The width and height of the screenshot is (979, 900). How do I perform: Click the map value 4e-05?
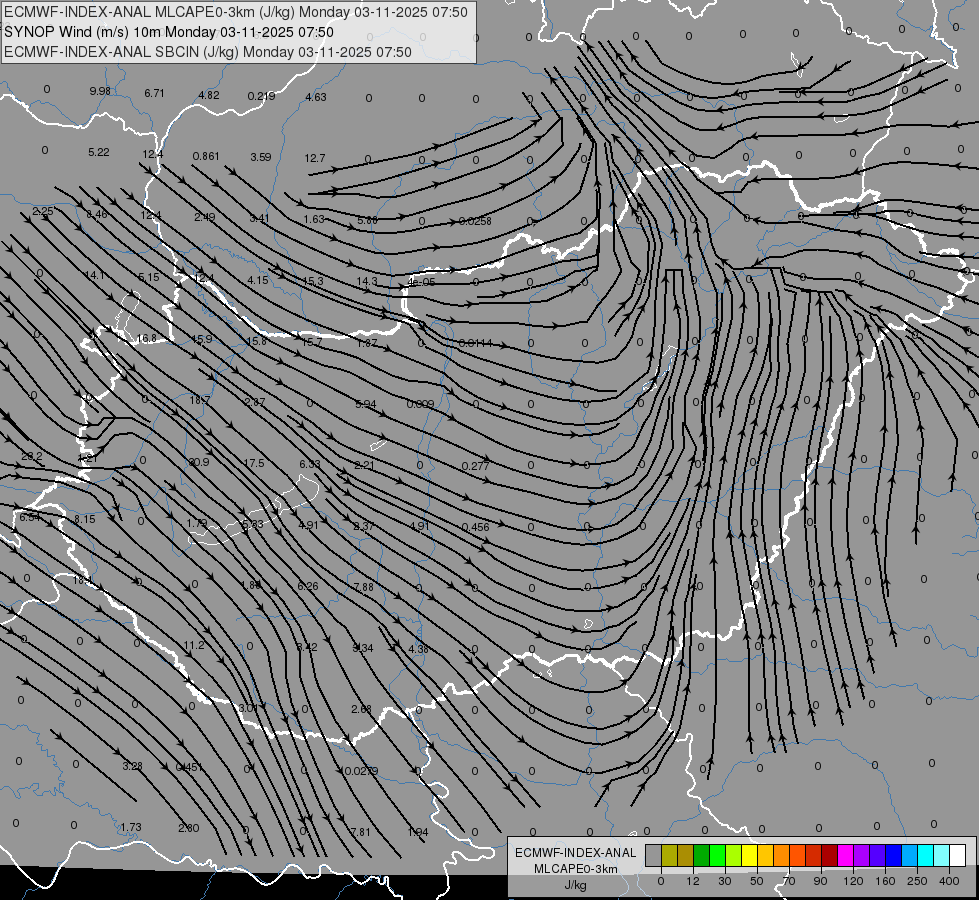click(x=421, y=282)
